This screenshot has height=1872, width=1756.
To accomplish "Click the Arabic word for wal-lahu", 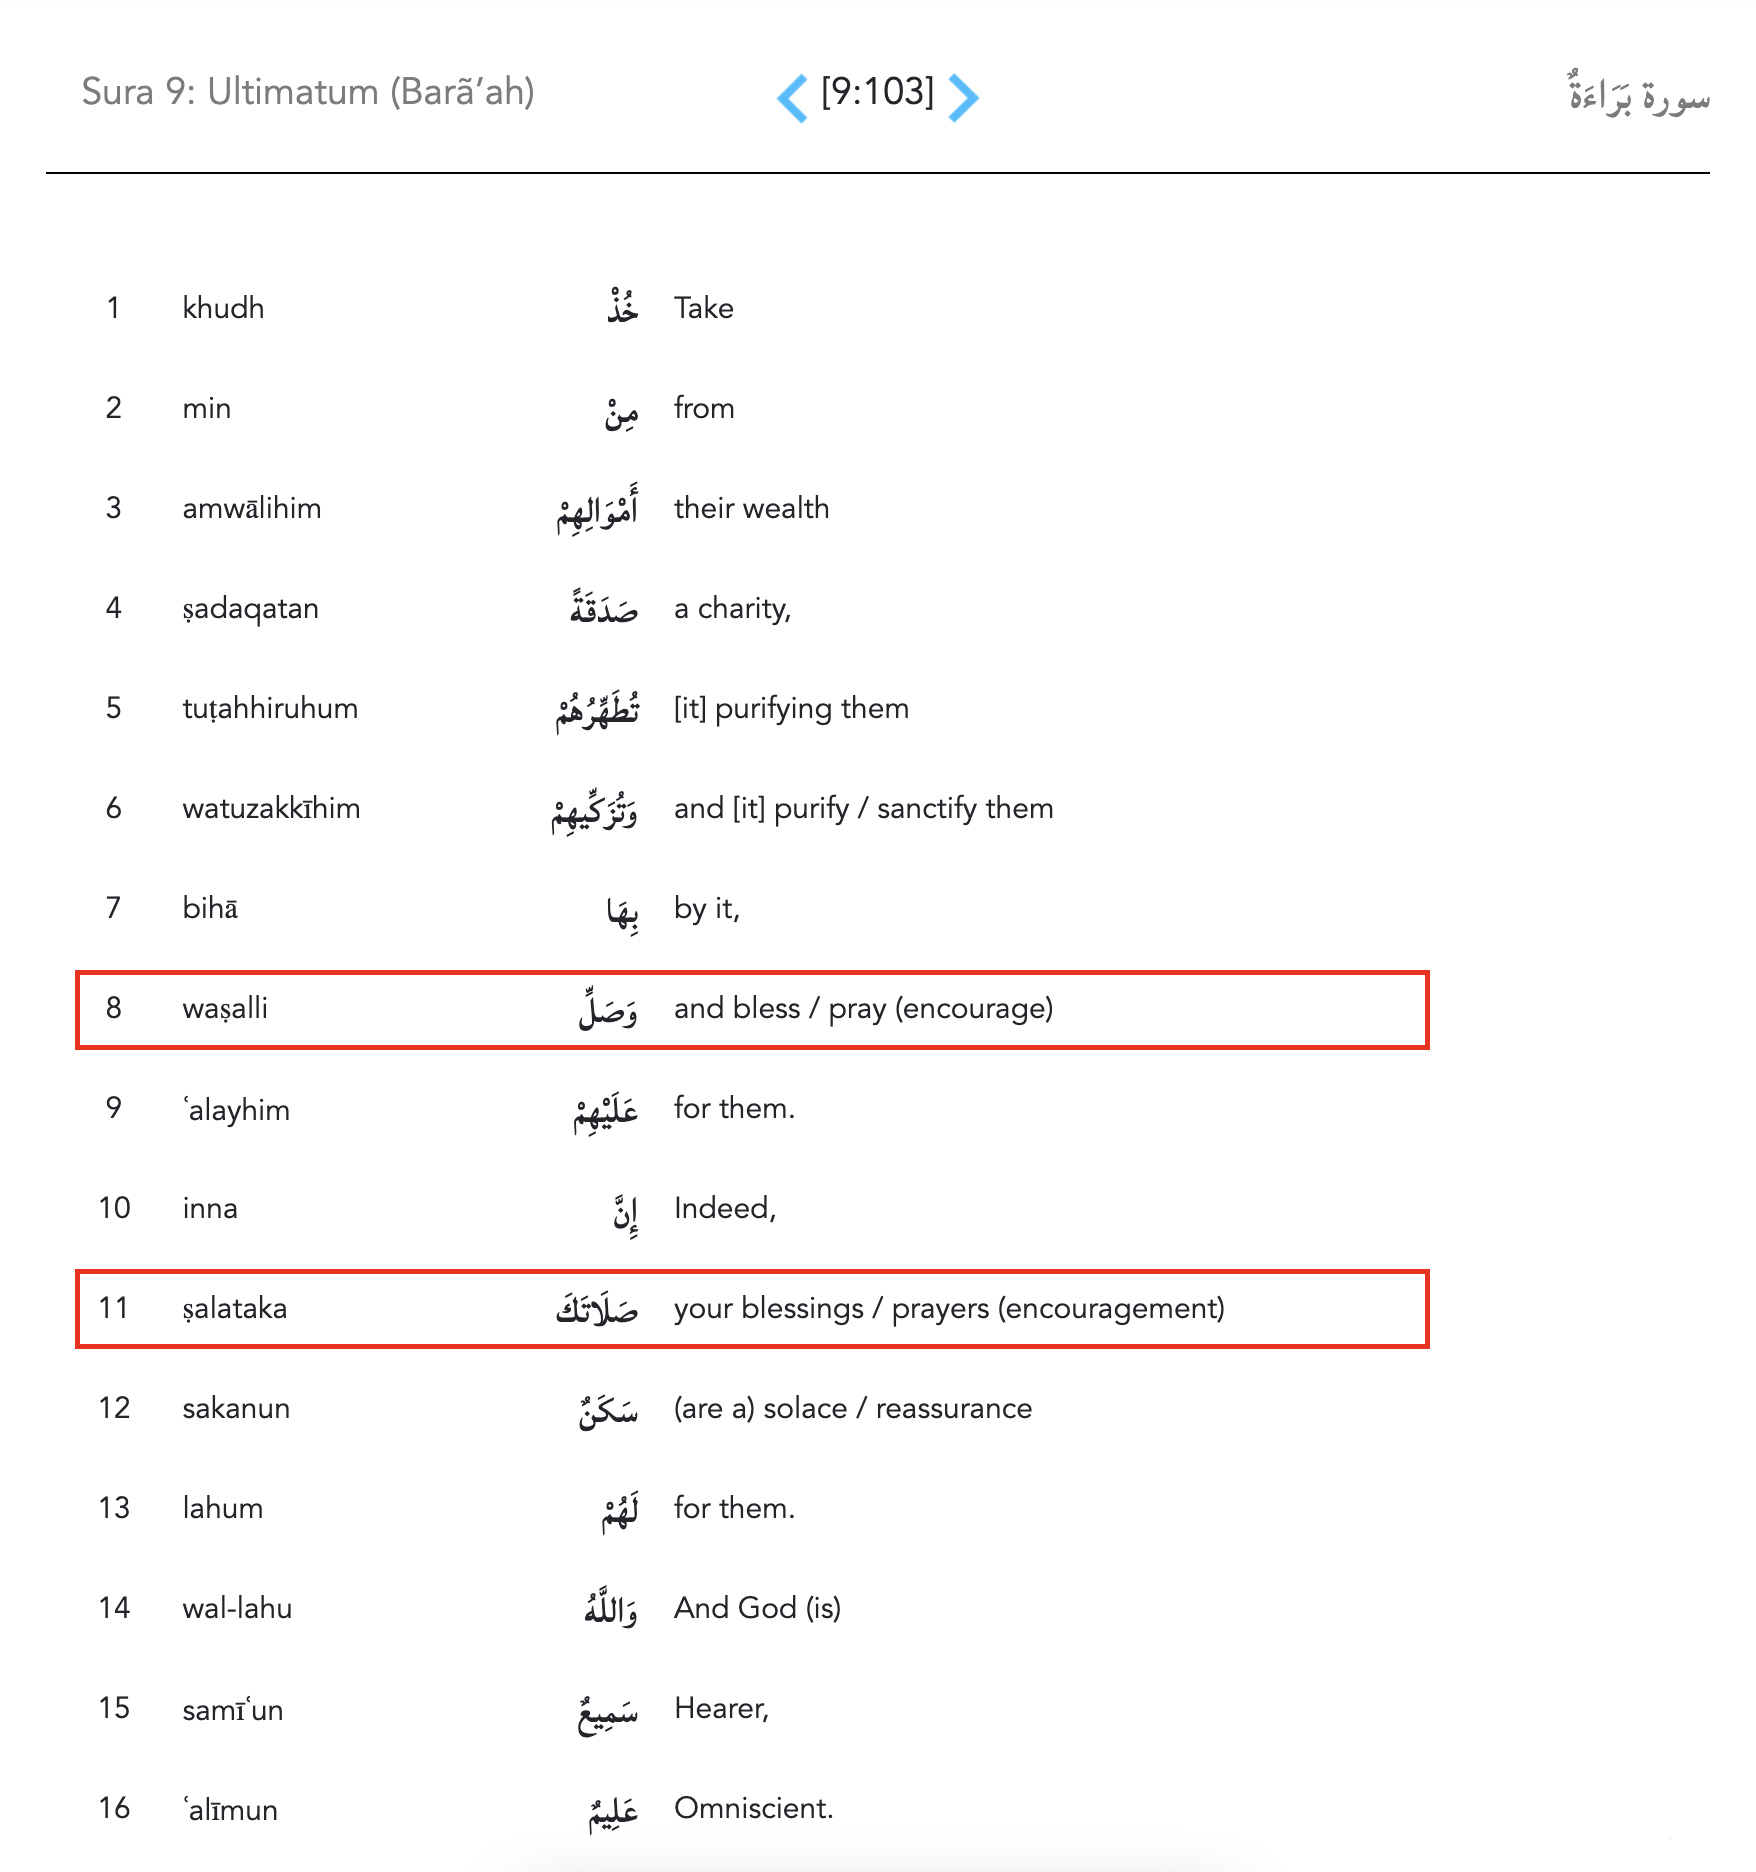I will point(611,1608).
